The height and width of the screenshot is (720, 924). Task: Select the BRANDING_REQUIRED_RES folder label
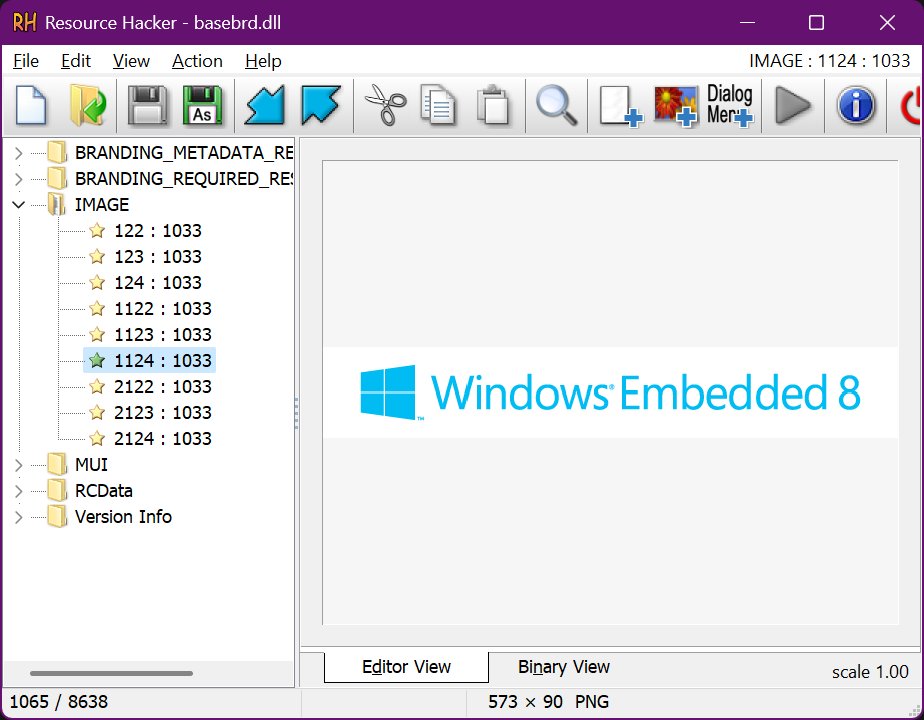click(184, 179)
